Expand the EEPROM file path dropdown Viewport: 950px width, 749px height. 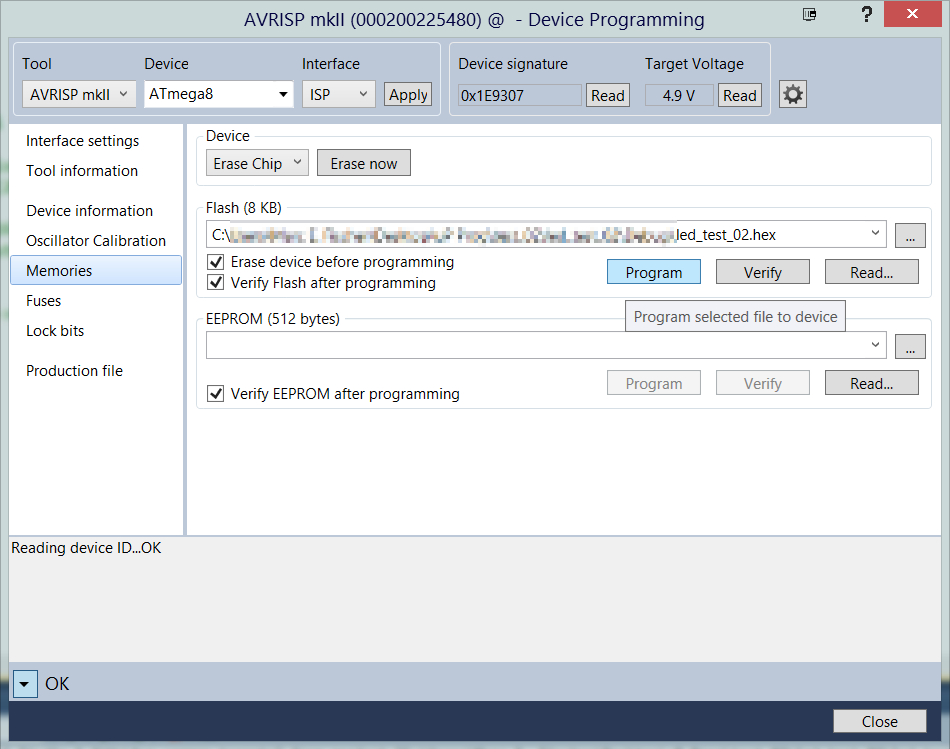pos(875,345)
